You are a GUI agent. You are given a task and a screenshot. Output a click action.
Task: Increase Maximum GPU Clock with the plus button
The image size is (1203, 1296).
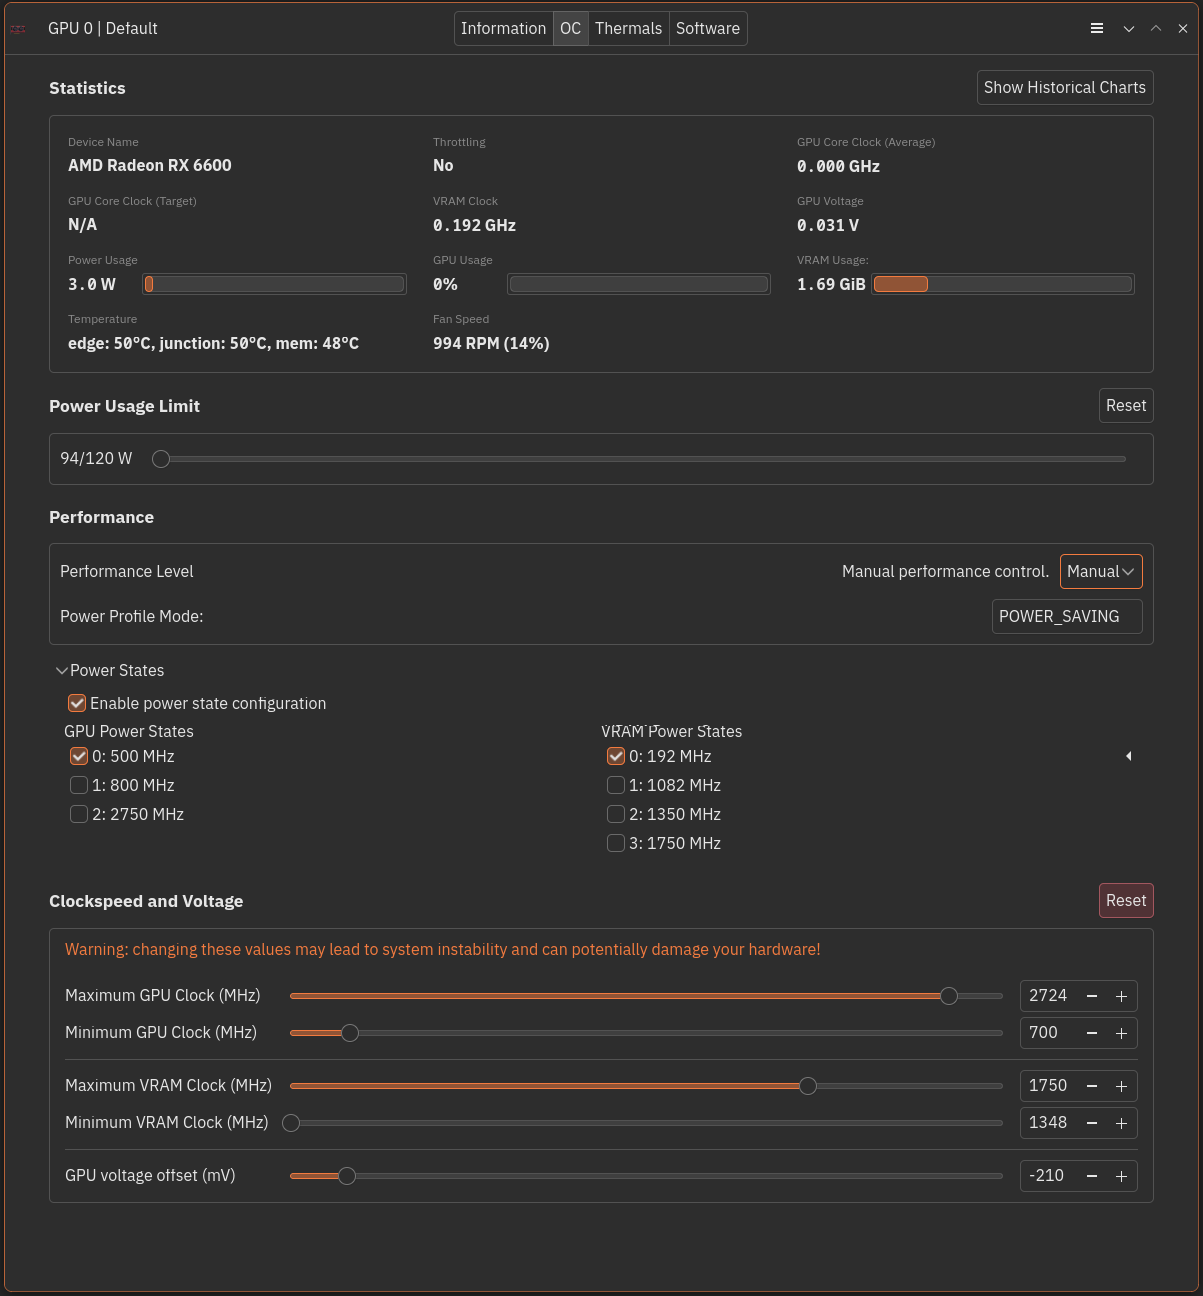(x=1121, y=997)
